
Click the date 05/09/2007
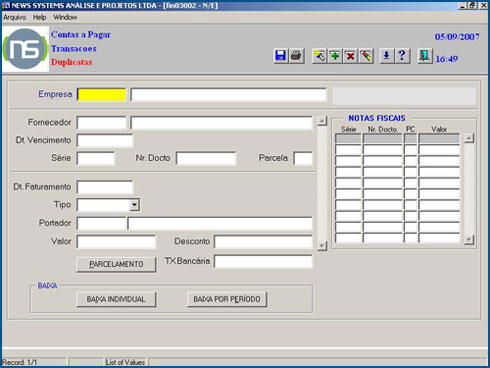457,37
